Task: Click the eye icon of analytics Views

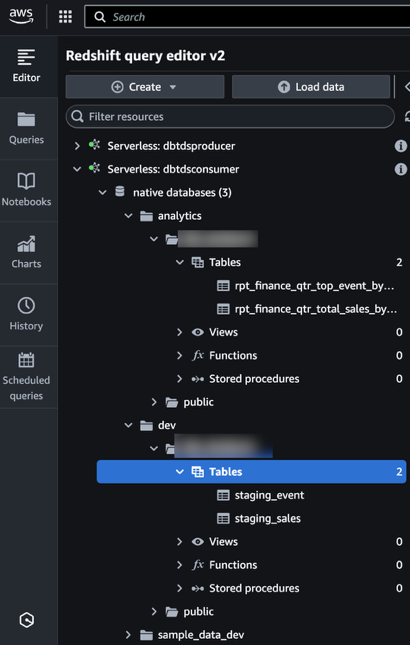Action: 198,332
